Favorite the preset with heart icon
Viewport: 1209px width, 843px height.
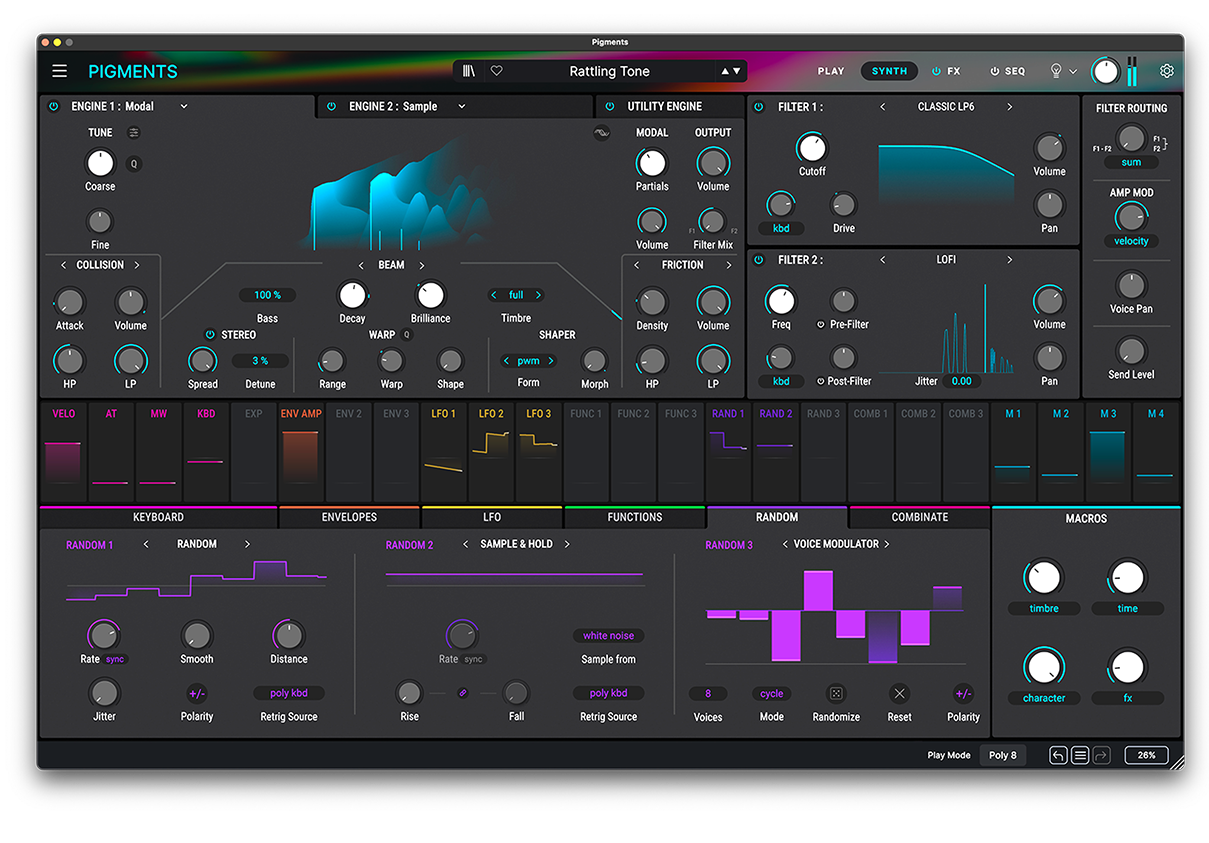pos(496,71)
